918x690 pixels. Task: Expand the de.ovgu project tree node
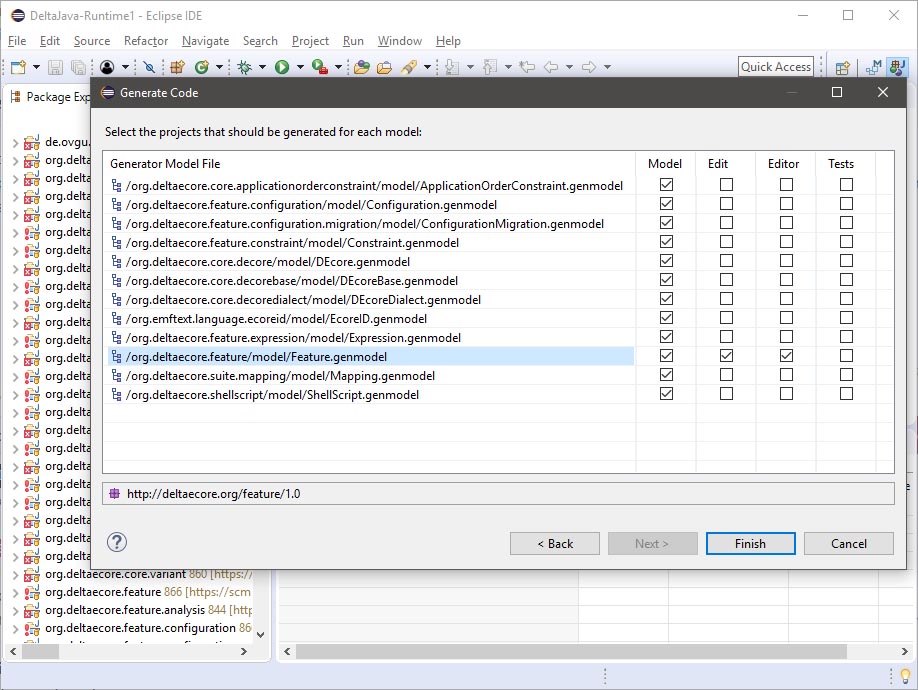point(15,142)
